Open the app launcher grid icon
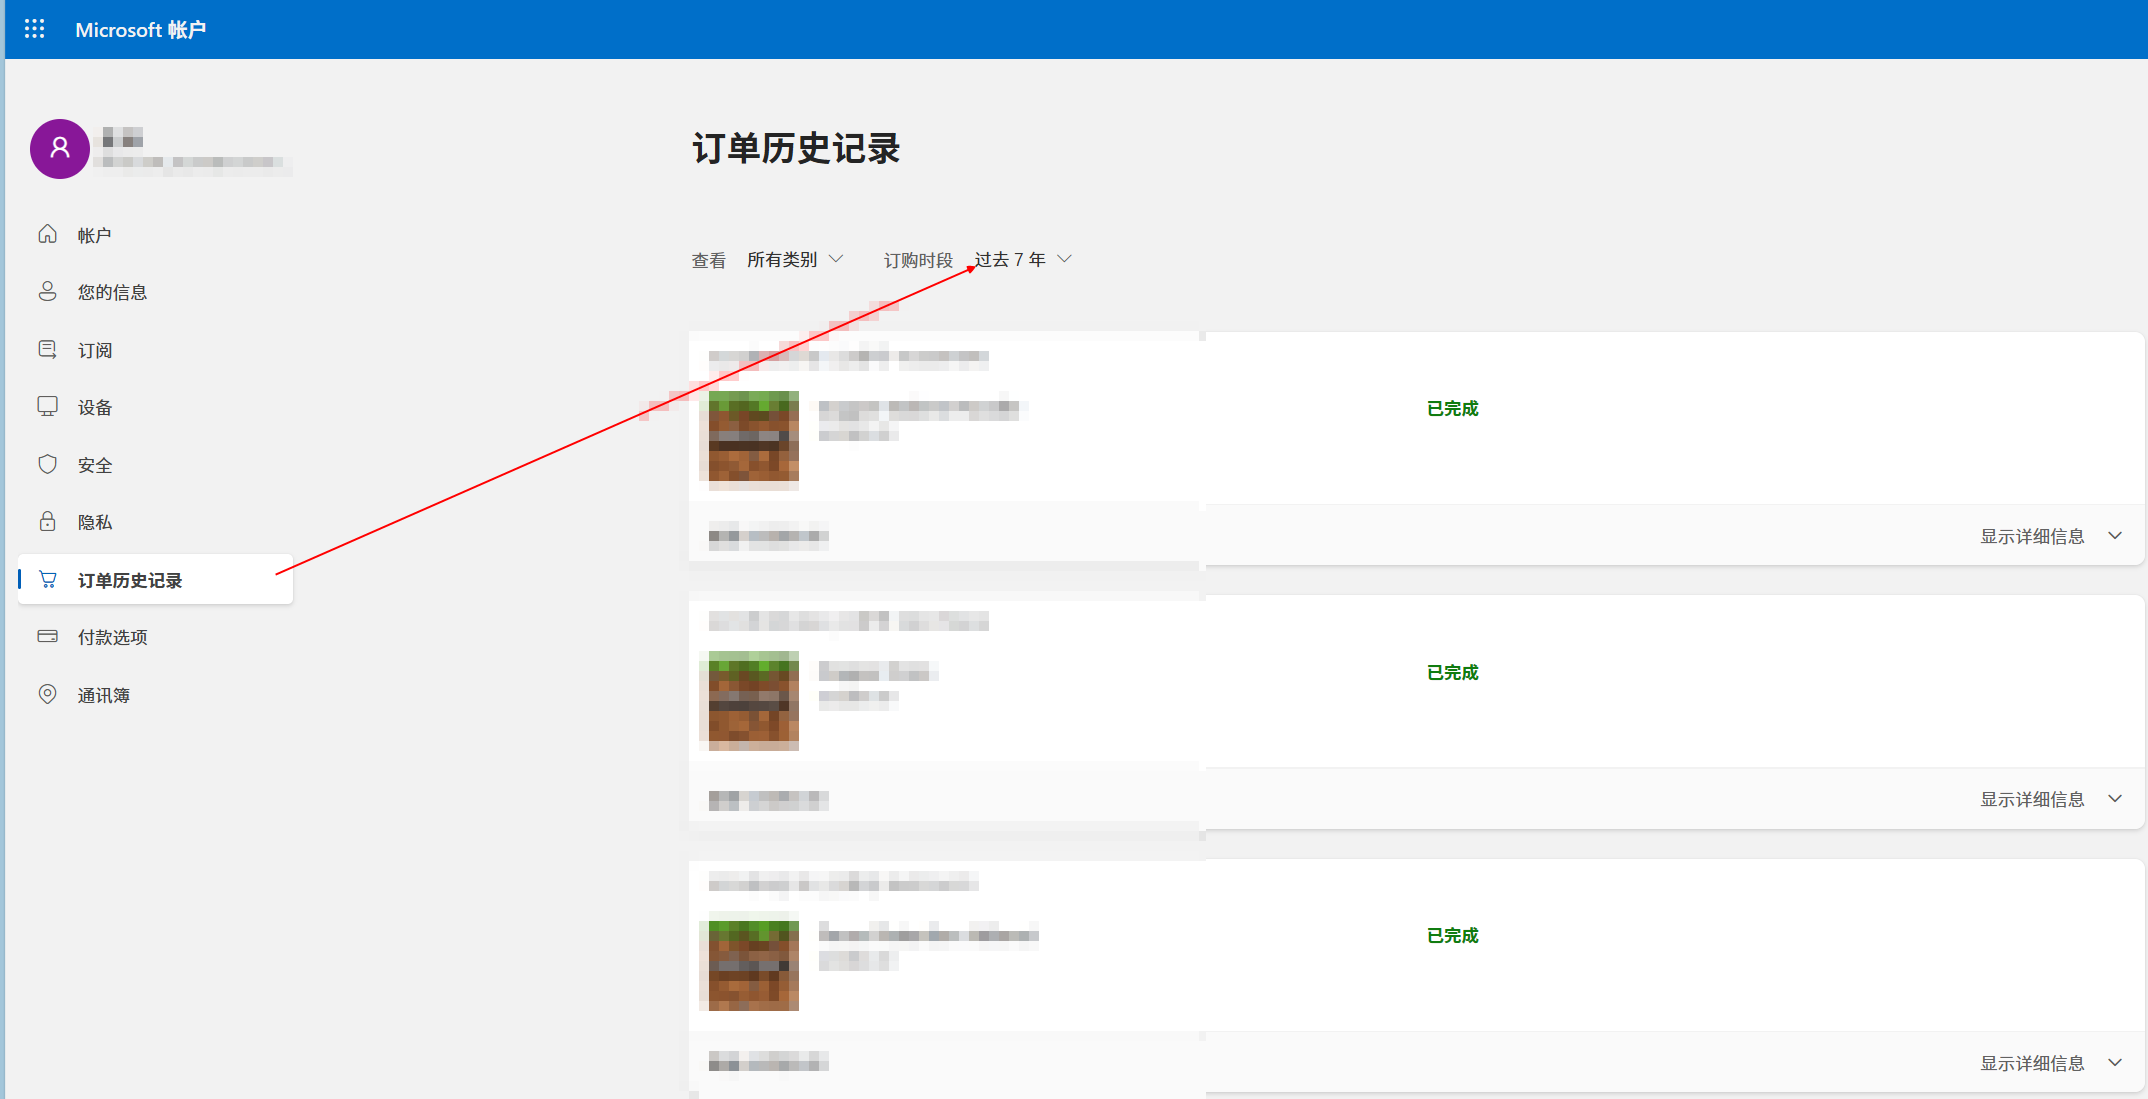This screenshot has width=2148, height=1099. point(34,29)
